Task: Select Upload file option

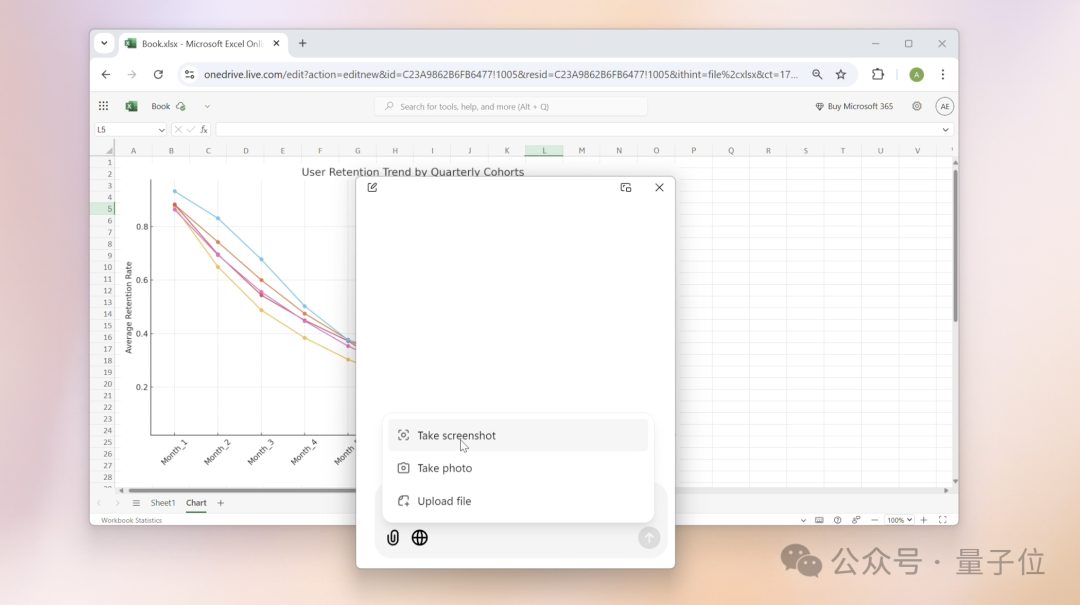Action: [x=518, y=501]
